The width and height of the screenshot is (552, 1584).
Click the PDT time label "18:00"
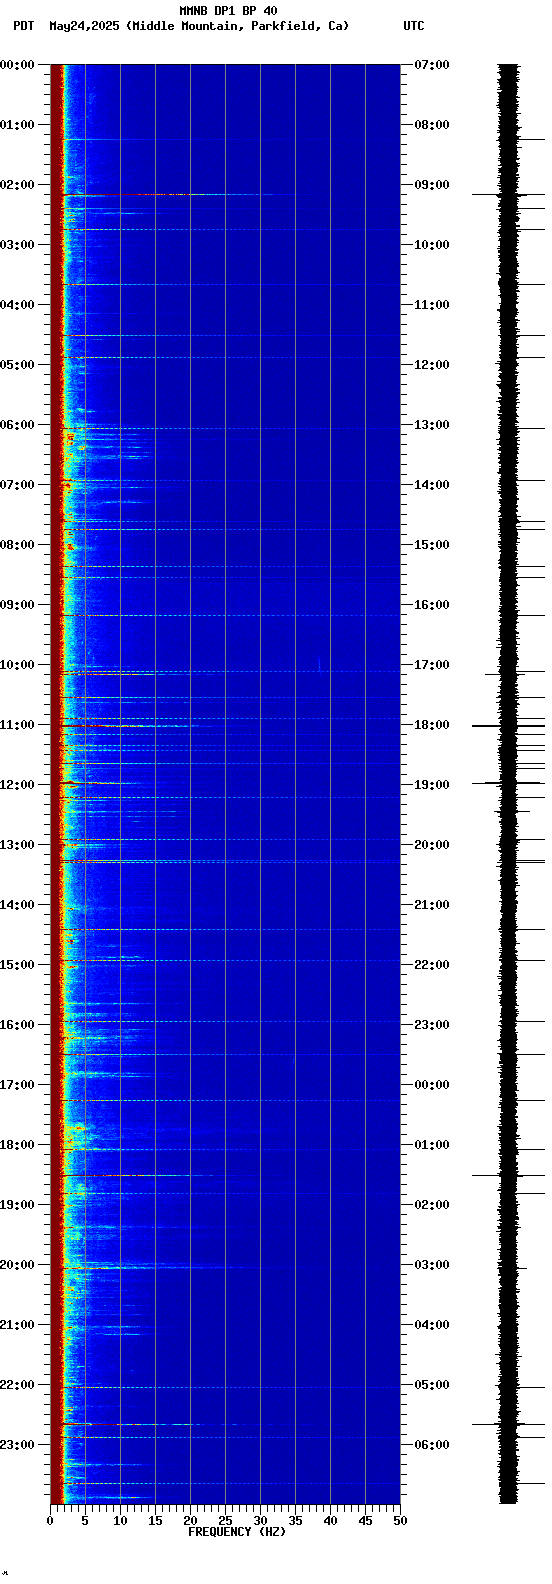[x=17, y=1145]
